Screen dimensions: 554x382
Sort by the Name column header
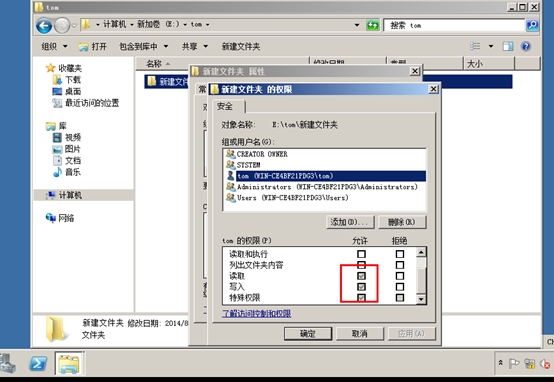click(222, 63)
